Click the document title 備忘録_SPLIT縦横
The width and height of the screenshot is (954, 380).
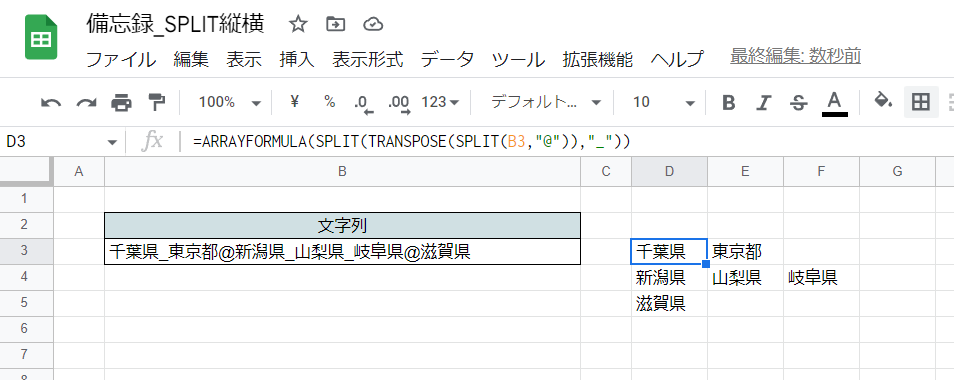pos(175,24)
